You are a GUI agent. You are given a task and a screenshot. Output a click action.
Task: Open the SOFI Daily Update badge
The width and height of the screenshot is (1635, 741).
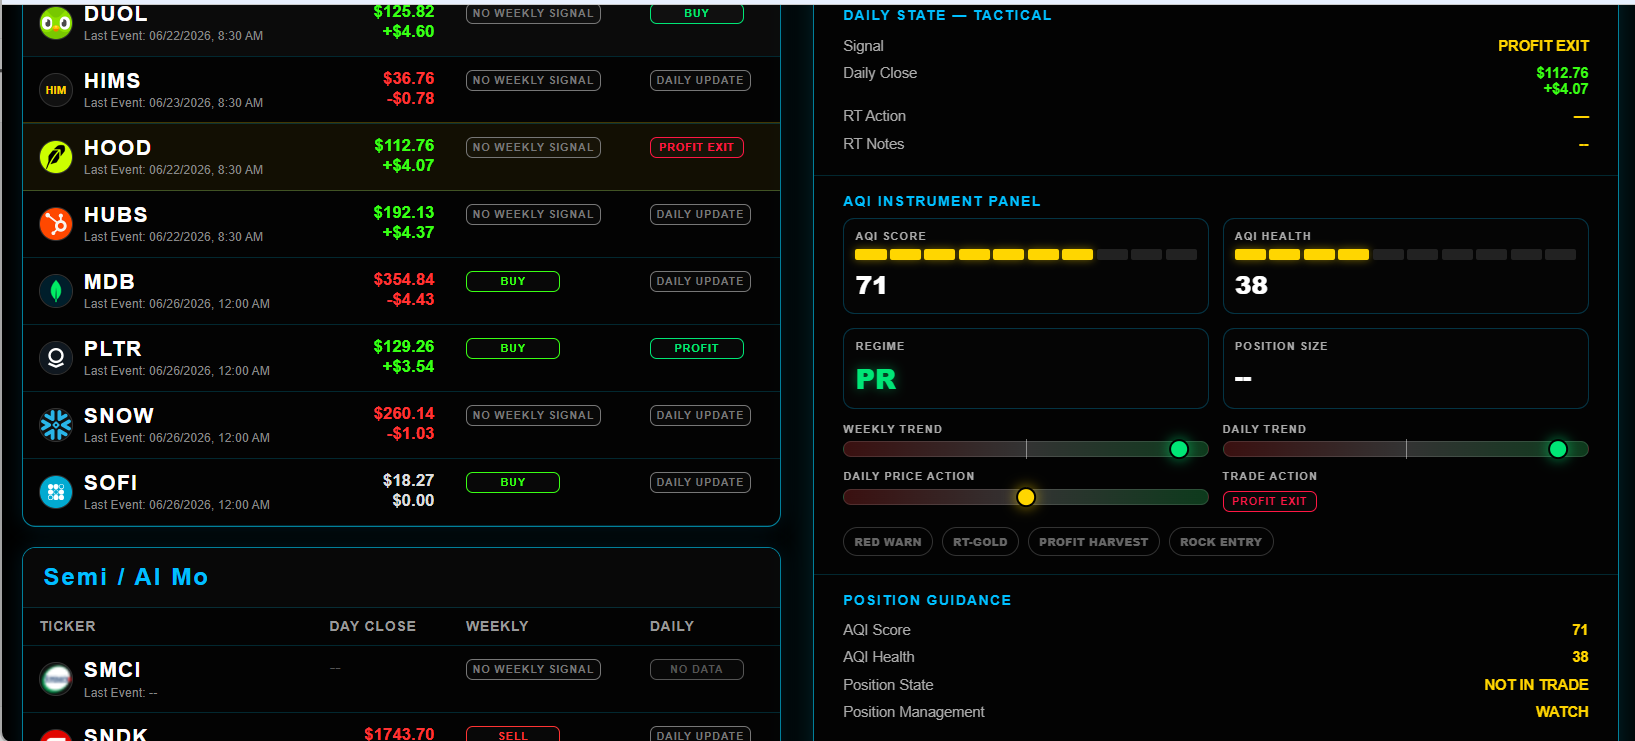coord(700,482)
